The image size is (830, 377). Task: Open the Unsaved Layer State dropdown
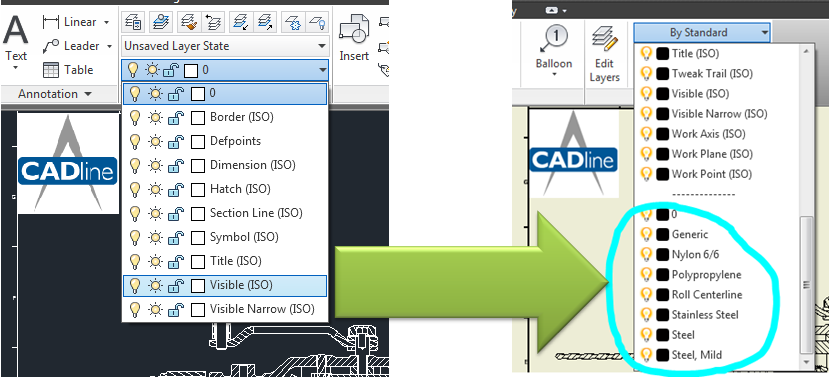225,46
